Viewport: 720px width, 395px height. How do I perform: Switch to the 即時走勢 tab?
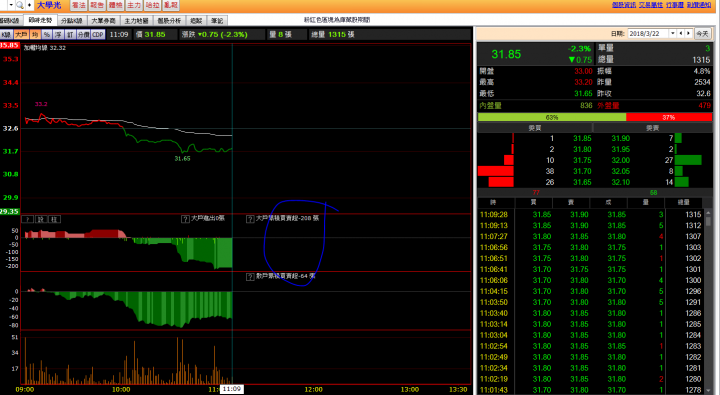[40, 20]
